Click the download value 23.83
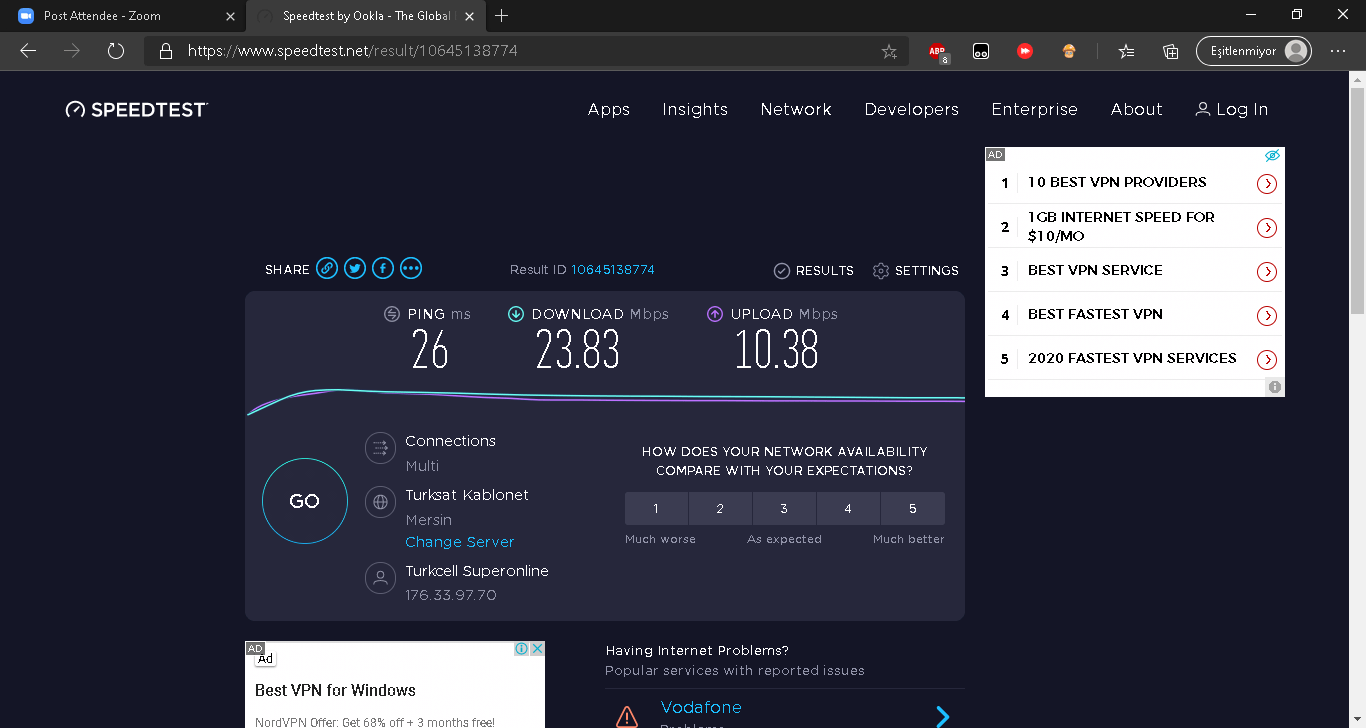The height and width of the screenshot is (728, 1366). click(x=578, y=350)
